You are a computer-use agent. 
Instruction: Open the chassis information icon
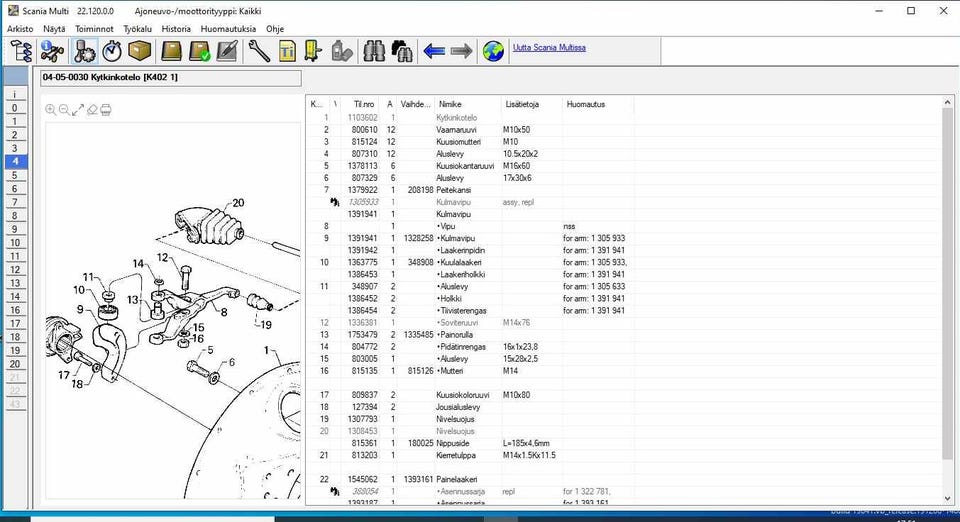click(52, 51)
